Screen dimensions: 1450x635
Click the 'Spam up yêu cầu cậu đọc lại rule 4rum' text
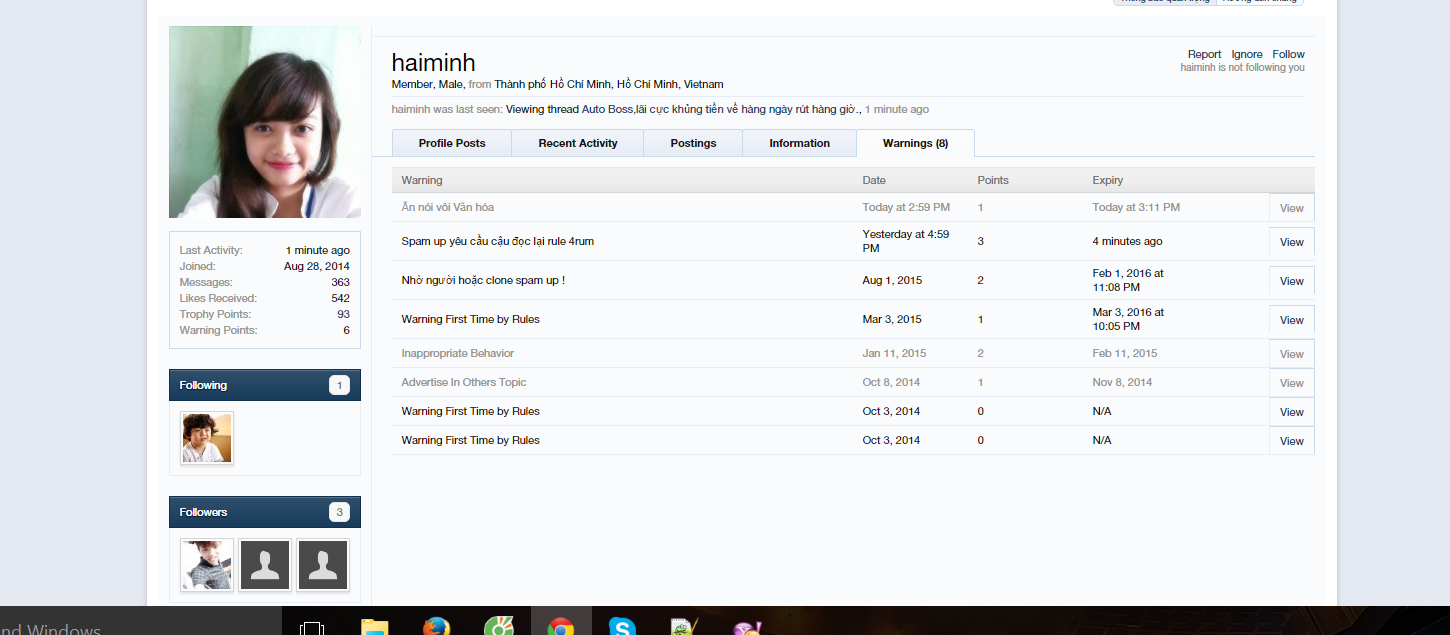[498, 241]
